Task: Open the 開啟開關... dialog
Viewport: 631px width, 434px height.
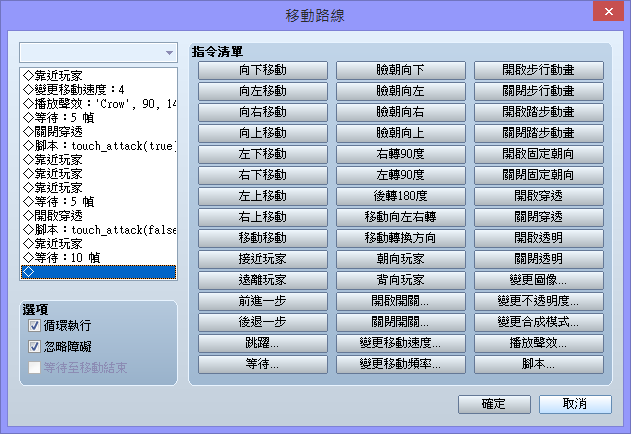Action: click(x=400, y=301)
